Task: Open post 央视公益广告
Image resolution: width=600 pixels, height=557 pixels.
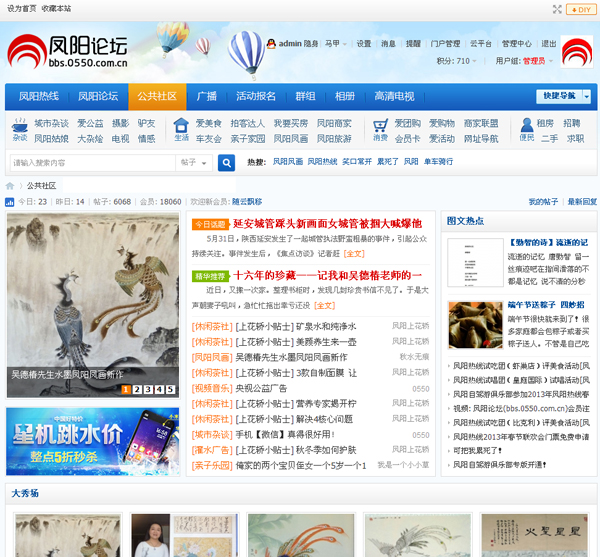Action: pos(261,389)
